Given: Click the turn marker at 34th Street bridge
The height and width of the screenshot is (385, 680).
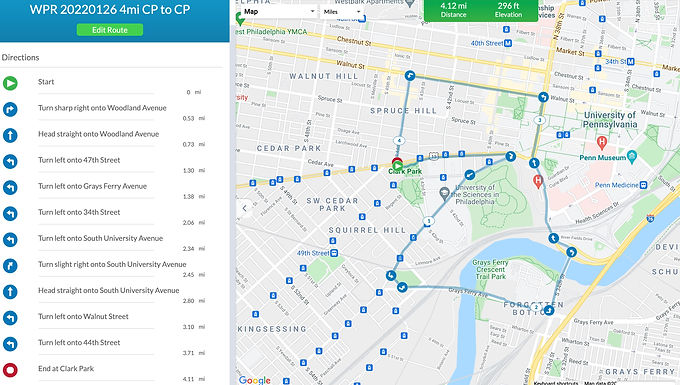Looking at the screenshot, I should [571, 252].
